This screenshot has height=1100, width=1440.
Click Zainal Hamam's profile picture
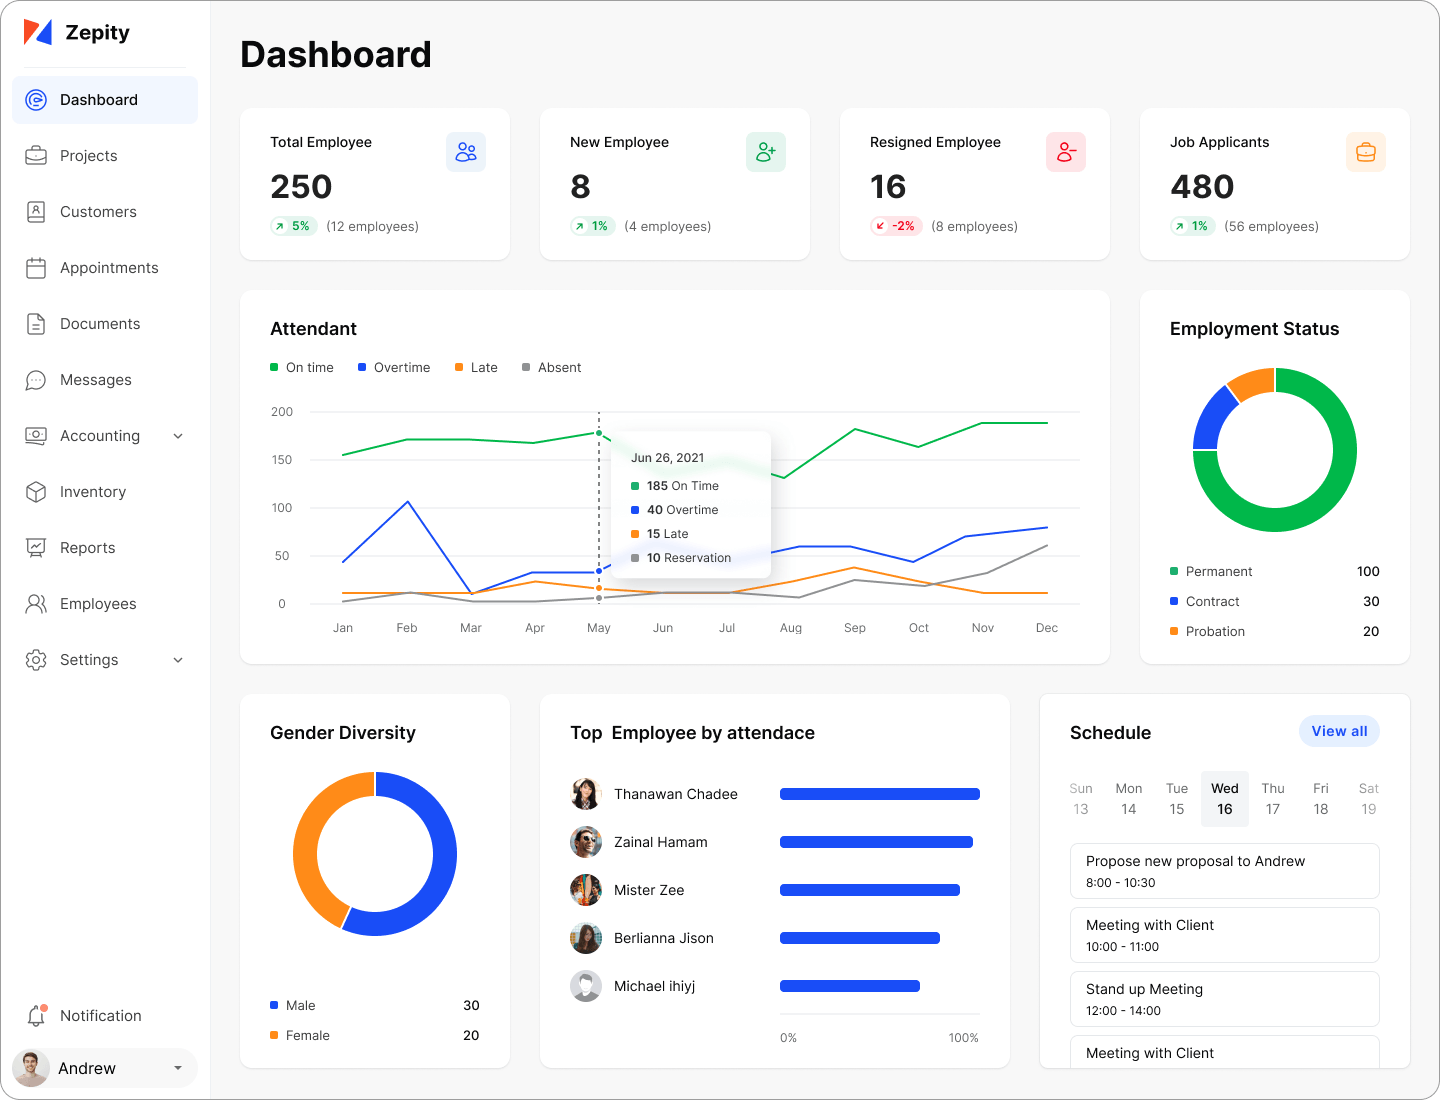click(x=586, y=842)
